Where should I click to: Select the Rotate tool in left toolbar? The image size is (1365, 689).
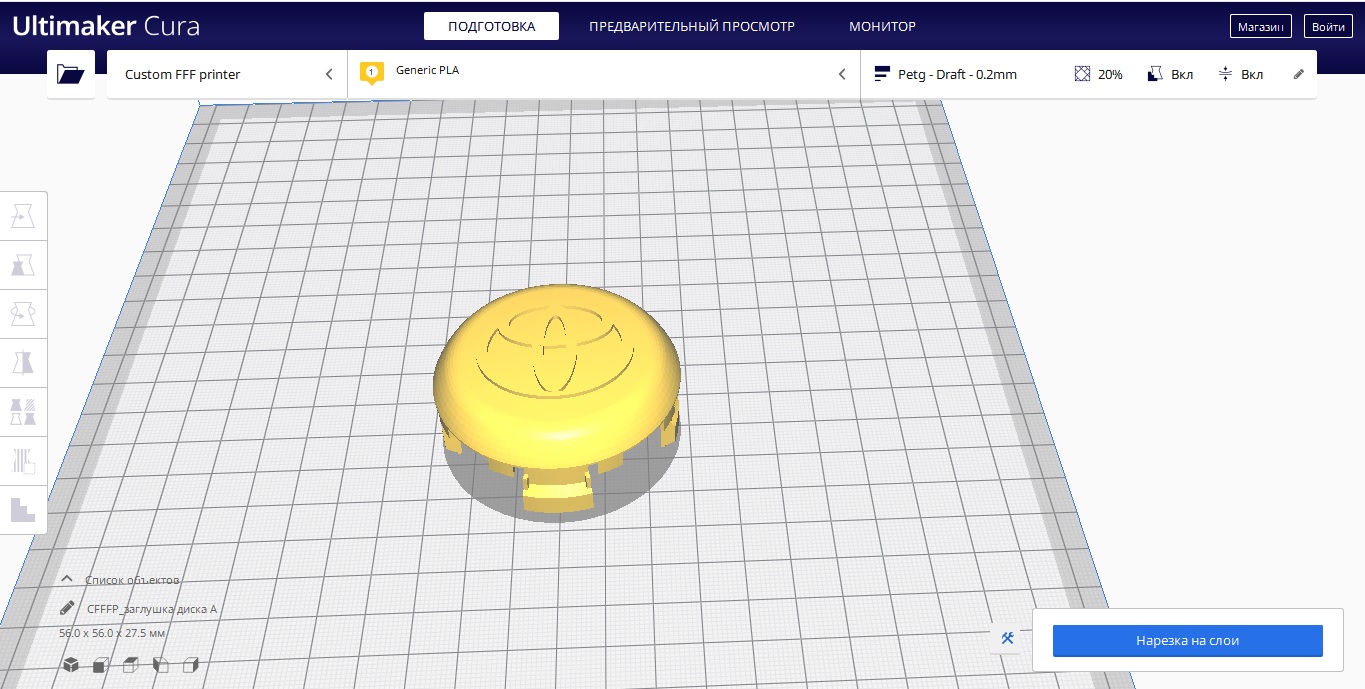click(x=23, y=314)
